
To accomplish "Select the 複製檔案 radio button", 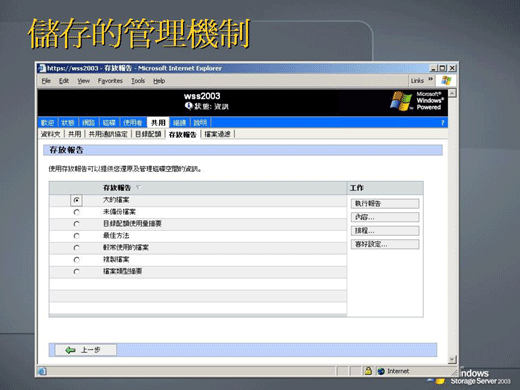I will click(x=77, y=260).
